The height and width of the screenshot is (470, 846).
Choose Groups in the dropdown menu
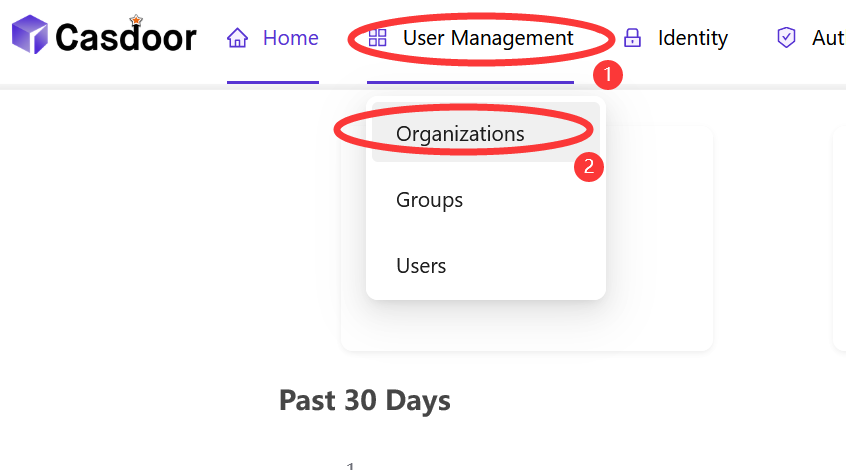click(429, 199)
